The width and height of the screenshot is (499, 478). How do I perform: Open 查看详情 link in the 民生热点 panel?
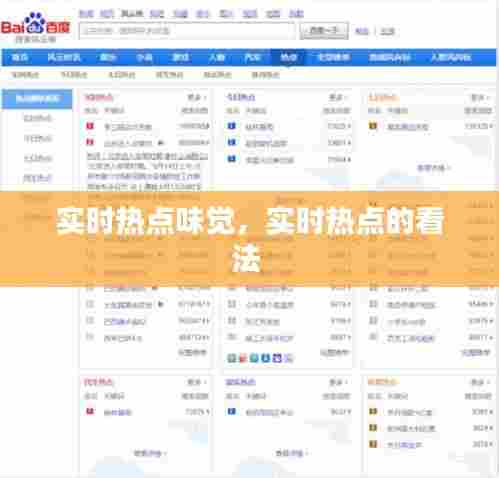pyautogui.click(x=150, y=453)
